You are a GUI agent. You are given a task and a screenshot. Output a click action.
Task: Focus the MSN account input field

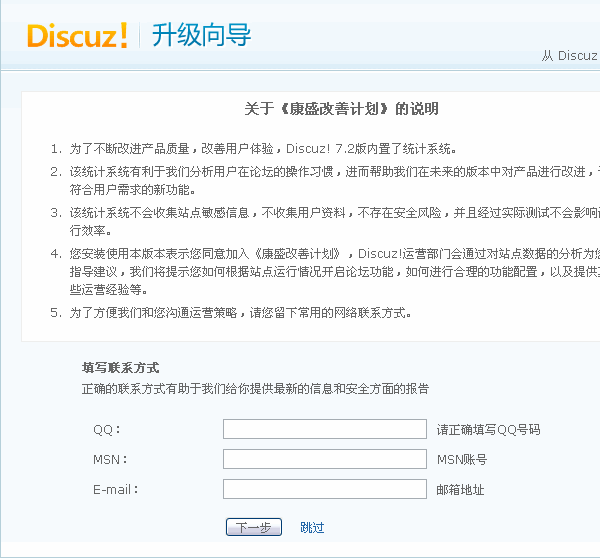point(324,459)
